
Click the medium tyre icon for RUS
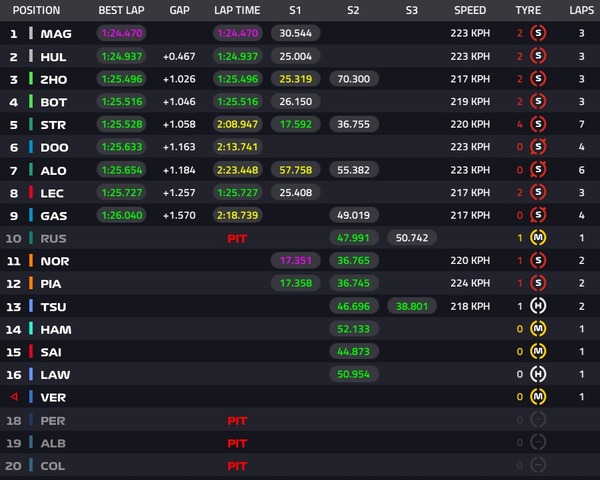[538, 238]
